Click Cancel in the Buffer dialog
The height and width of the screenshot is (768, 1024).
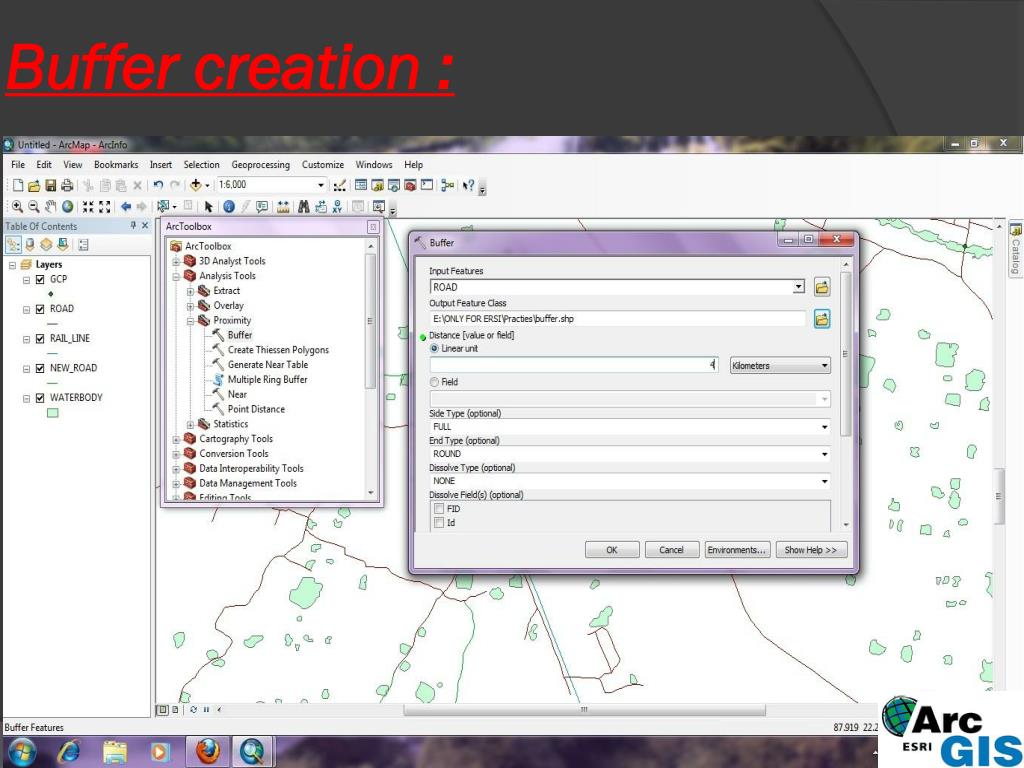[671, 550]
